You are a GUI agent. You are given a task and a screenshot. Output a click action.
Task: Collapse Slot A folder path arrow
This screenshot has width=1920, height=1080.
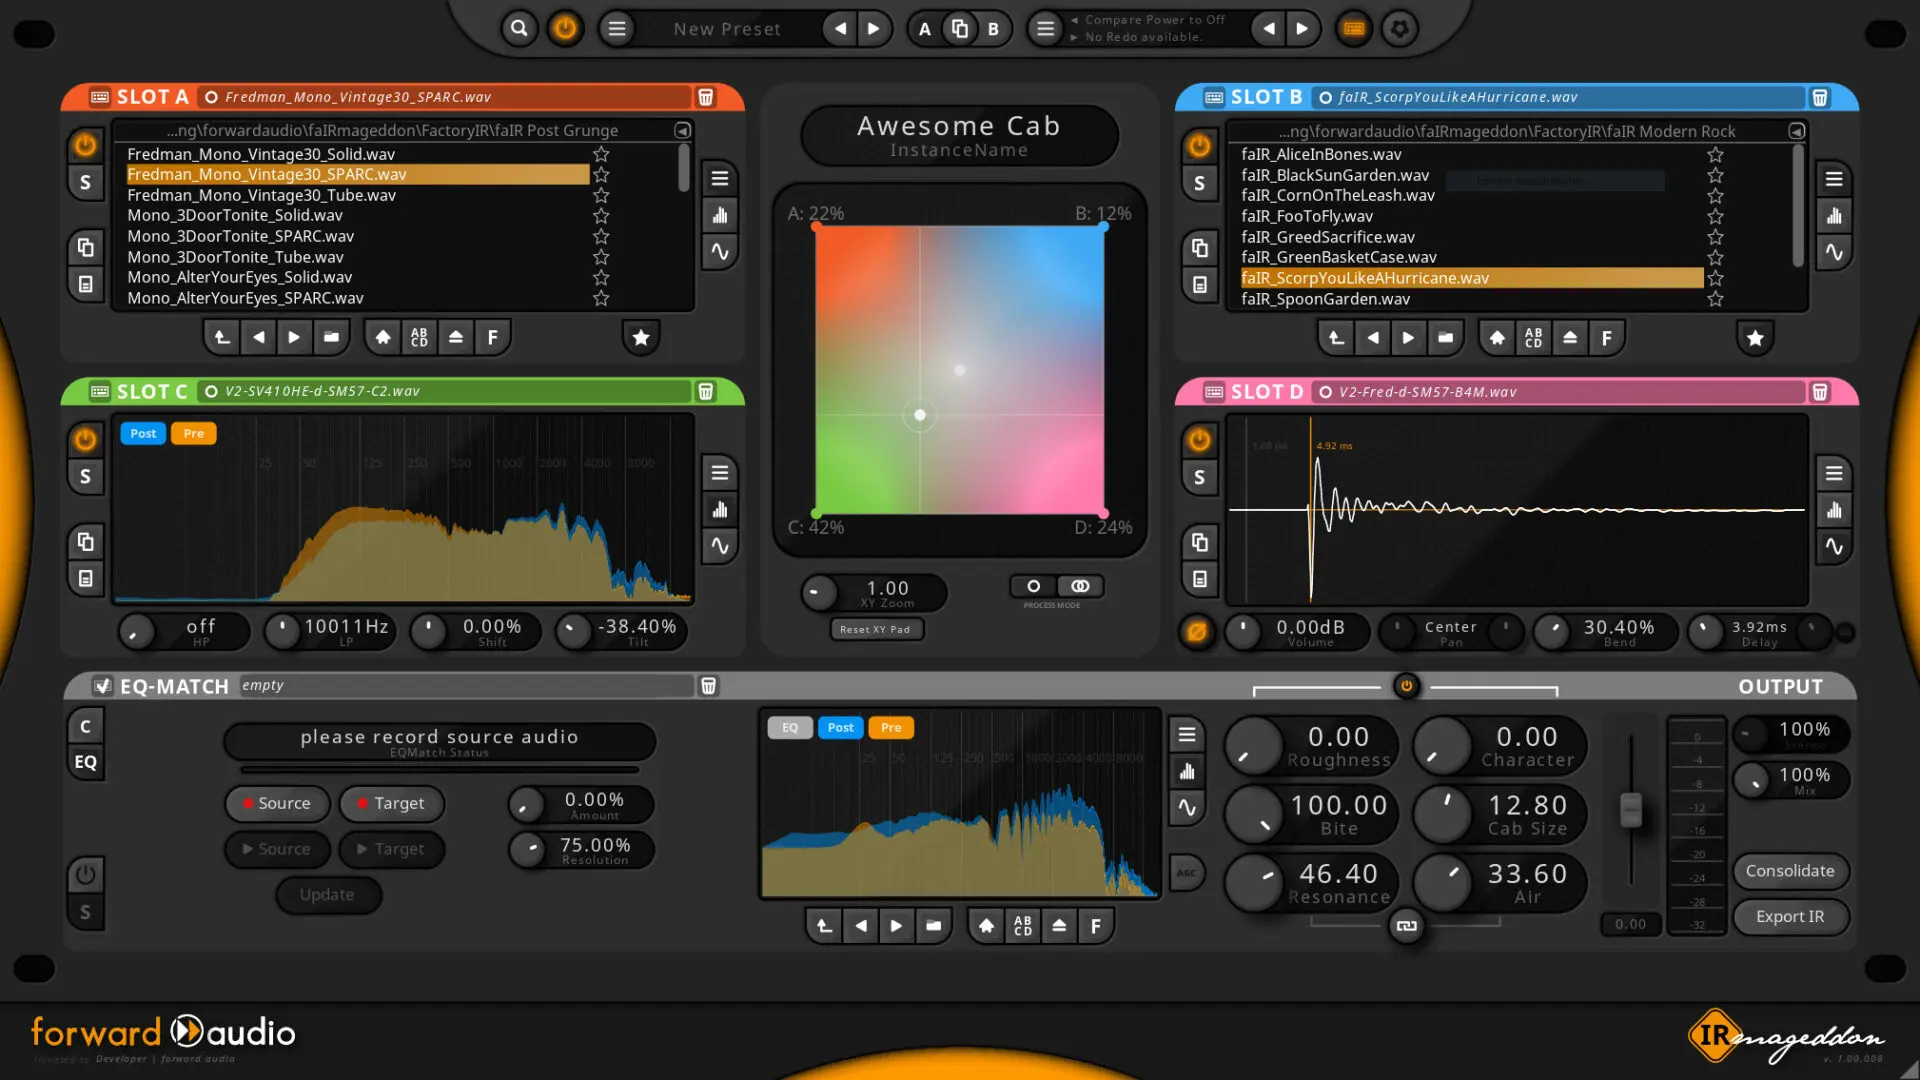682,130
